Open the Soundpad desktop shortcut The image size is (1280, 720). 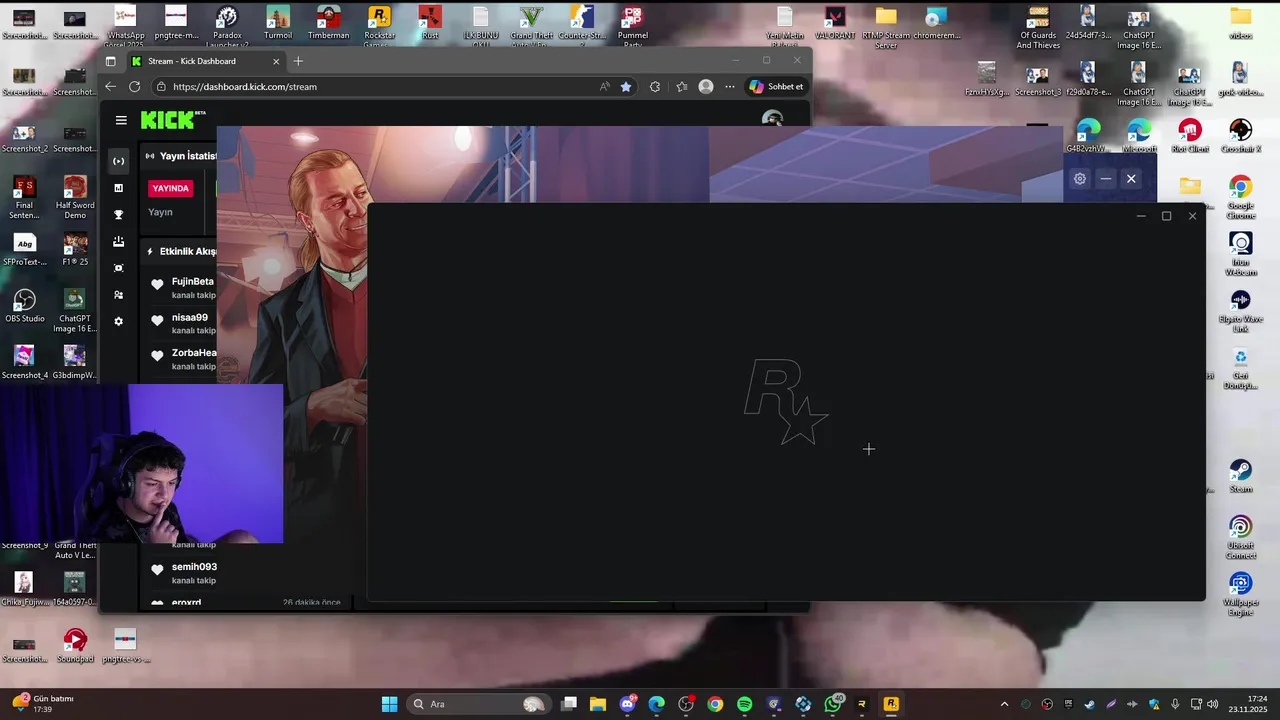[75, 646]
